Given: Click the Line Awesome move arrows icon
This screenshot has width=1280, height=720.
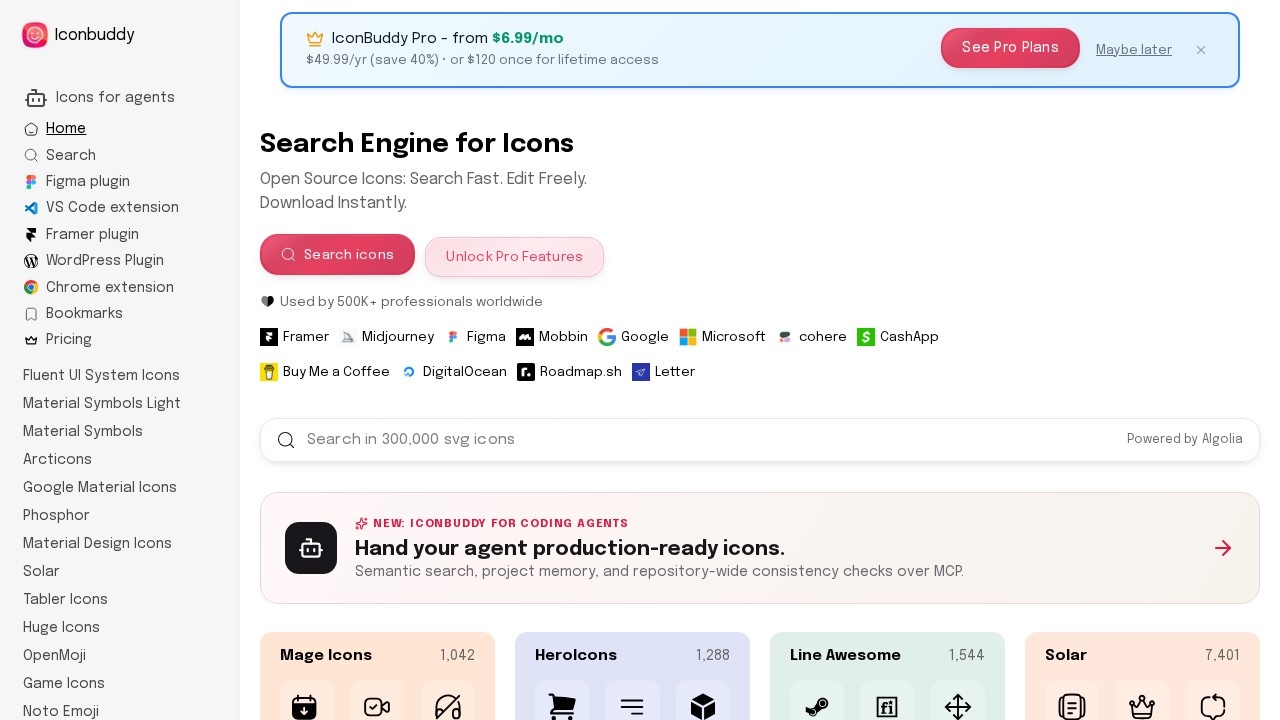Looking at the screenshot, I should 958,707.
